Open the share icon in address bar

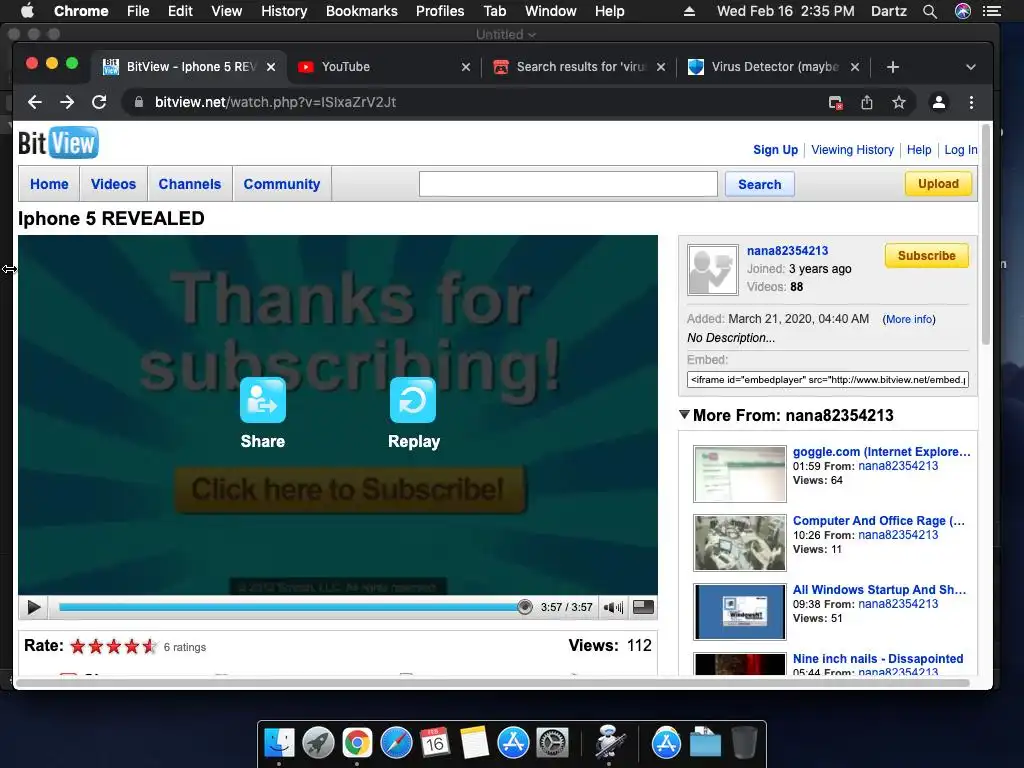pos(867,103)
